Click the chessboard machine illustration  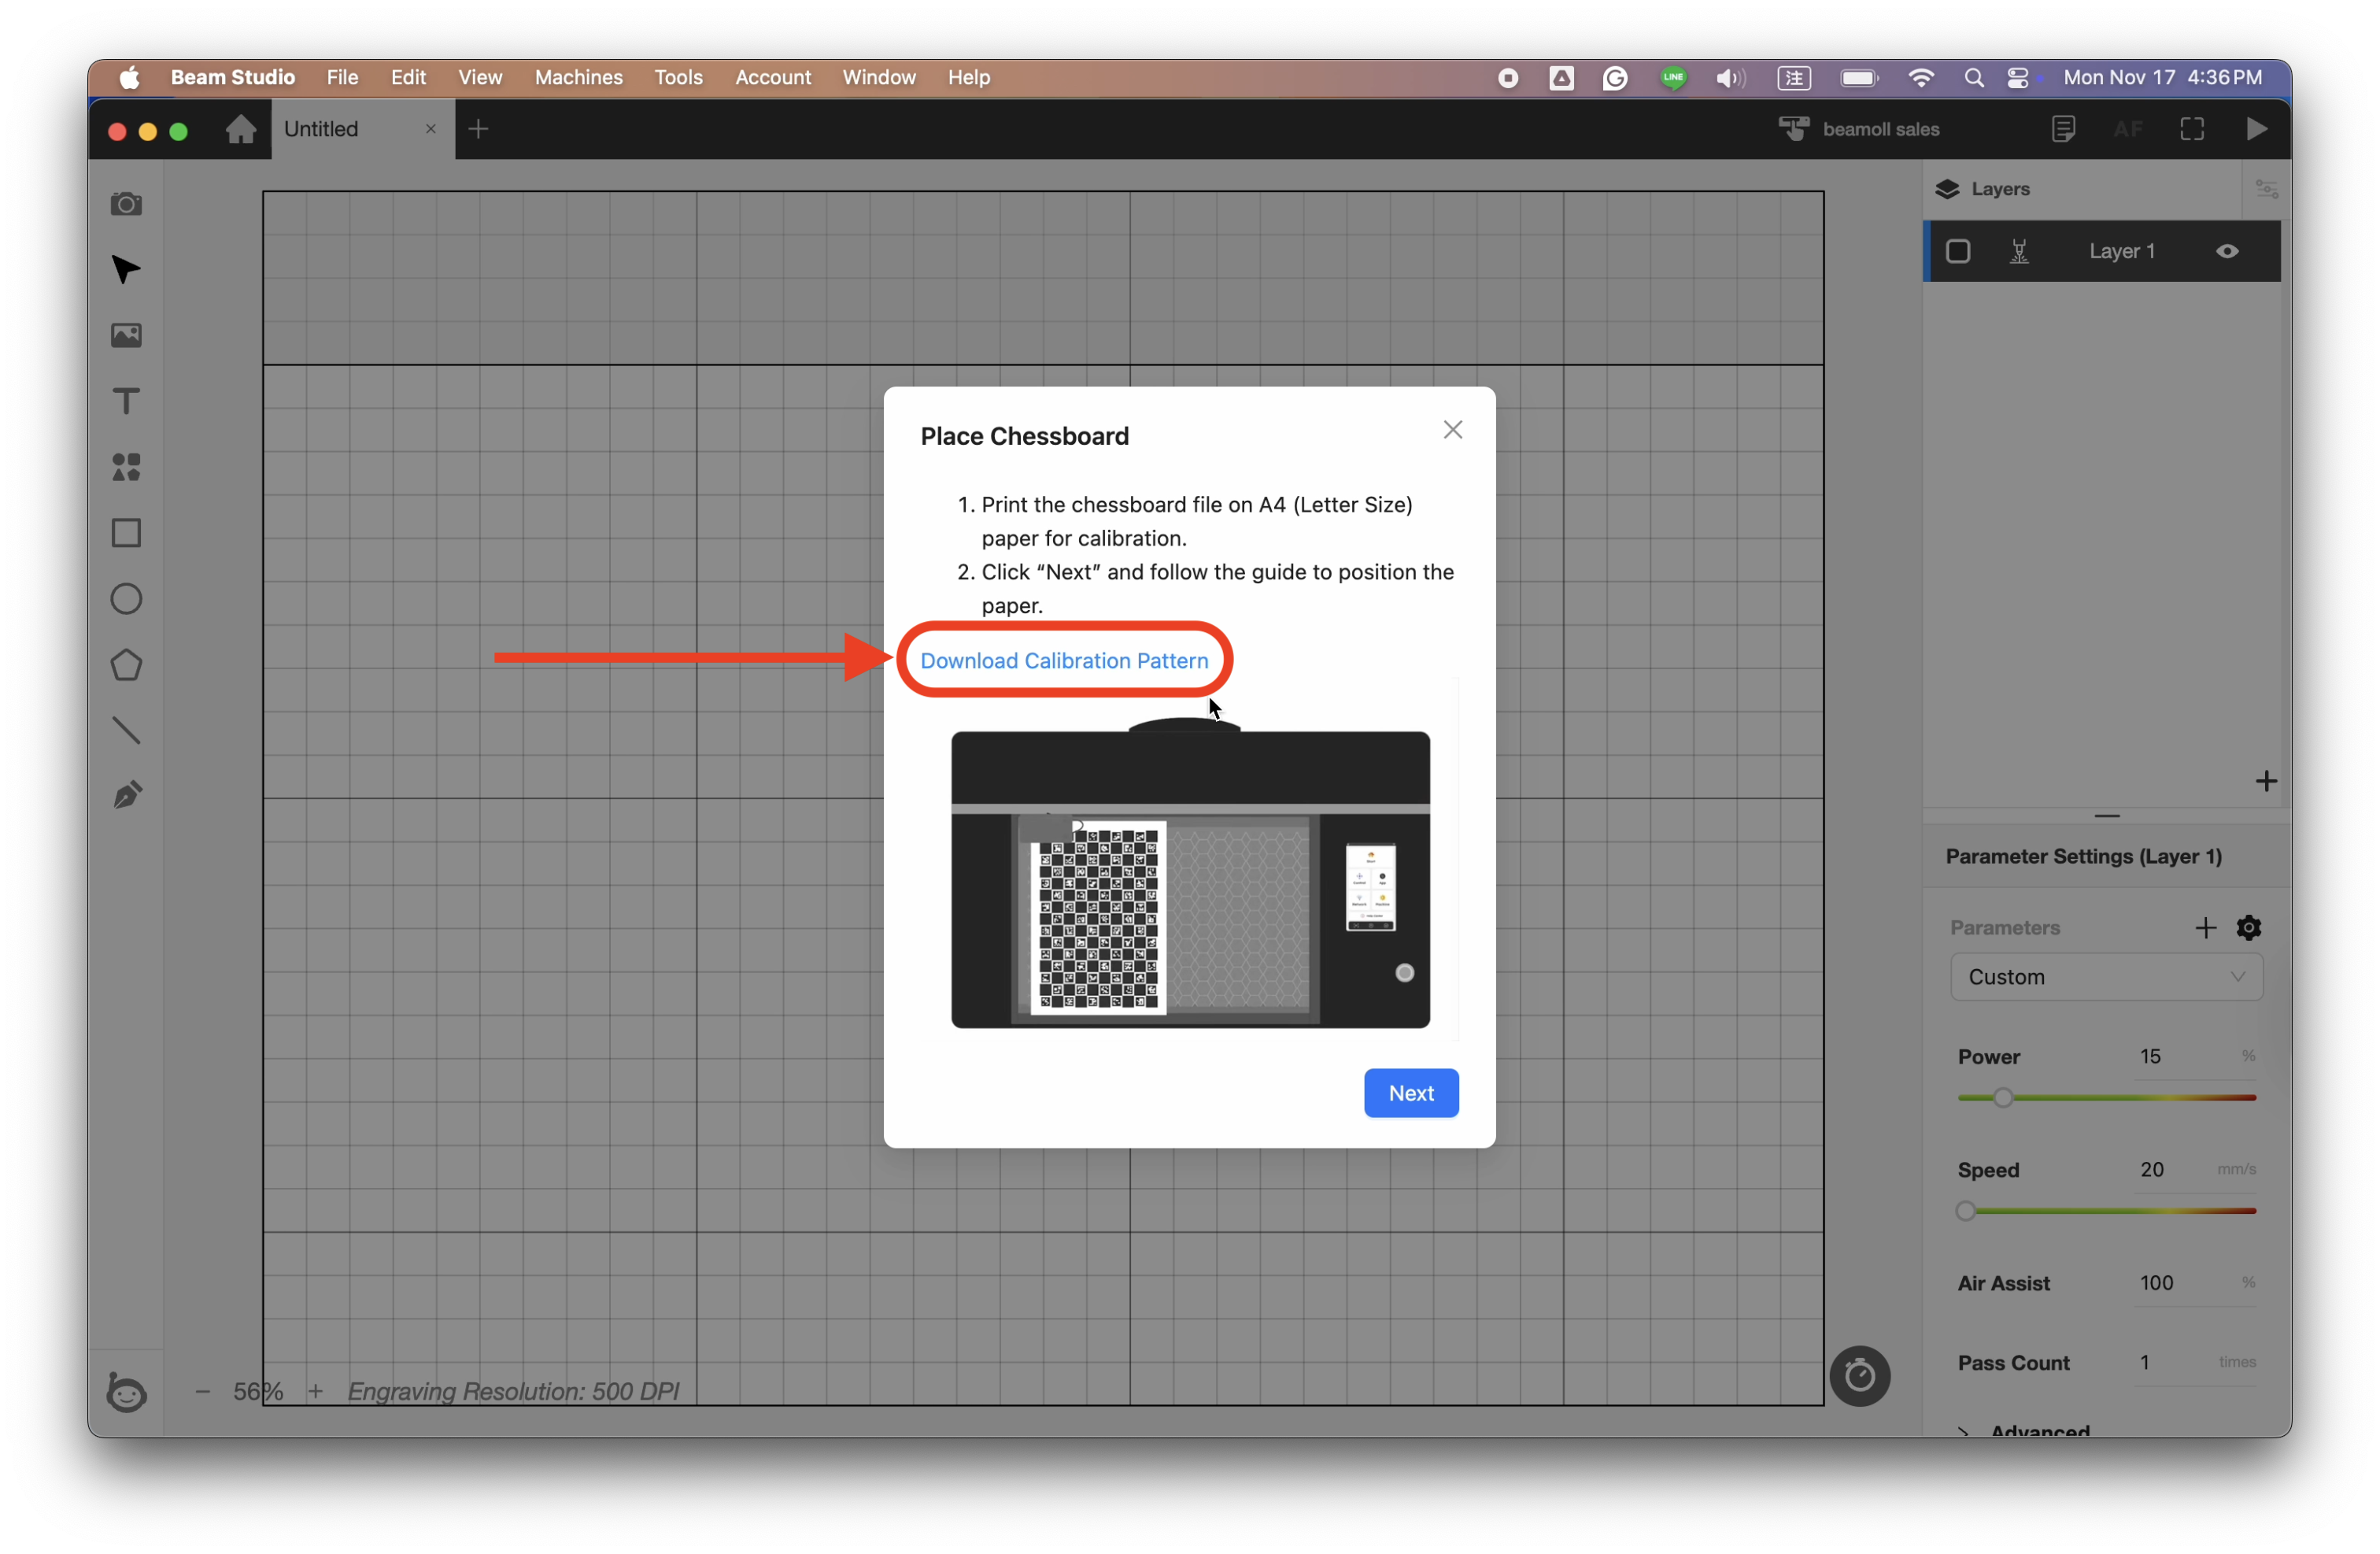[x=1190, y=872]
